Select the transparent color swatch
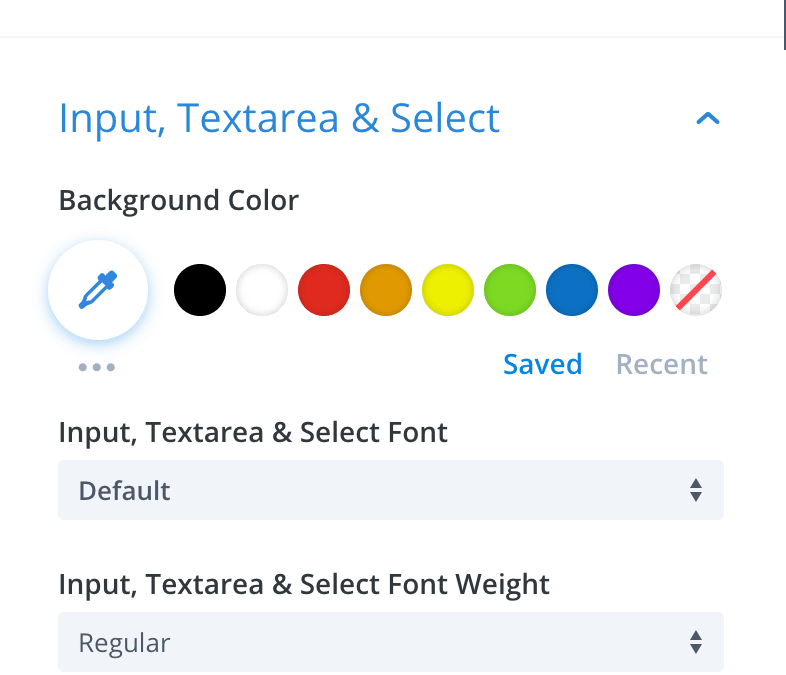 click(696, 290)
